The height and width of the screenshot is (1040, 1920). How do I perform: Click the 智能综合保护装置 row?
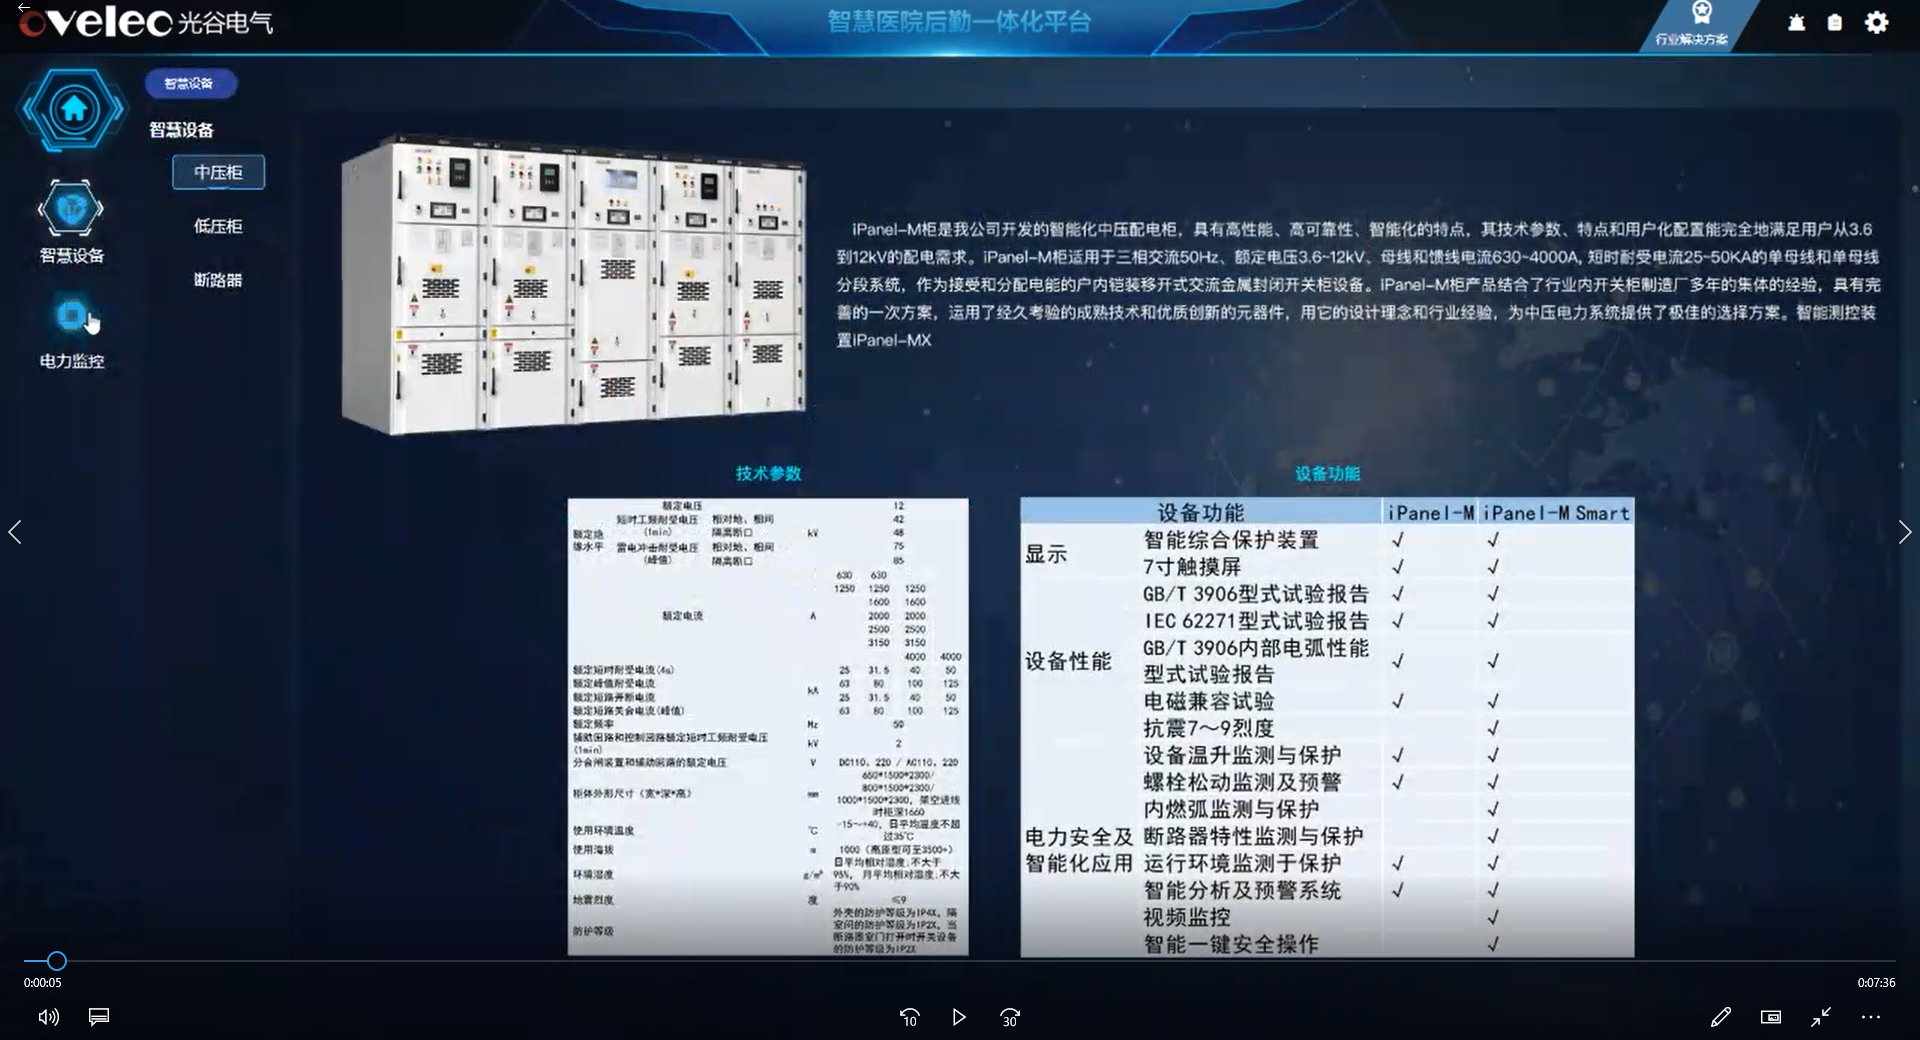tap(1327, 539)
